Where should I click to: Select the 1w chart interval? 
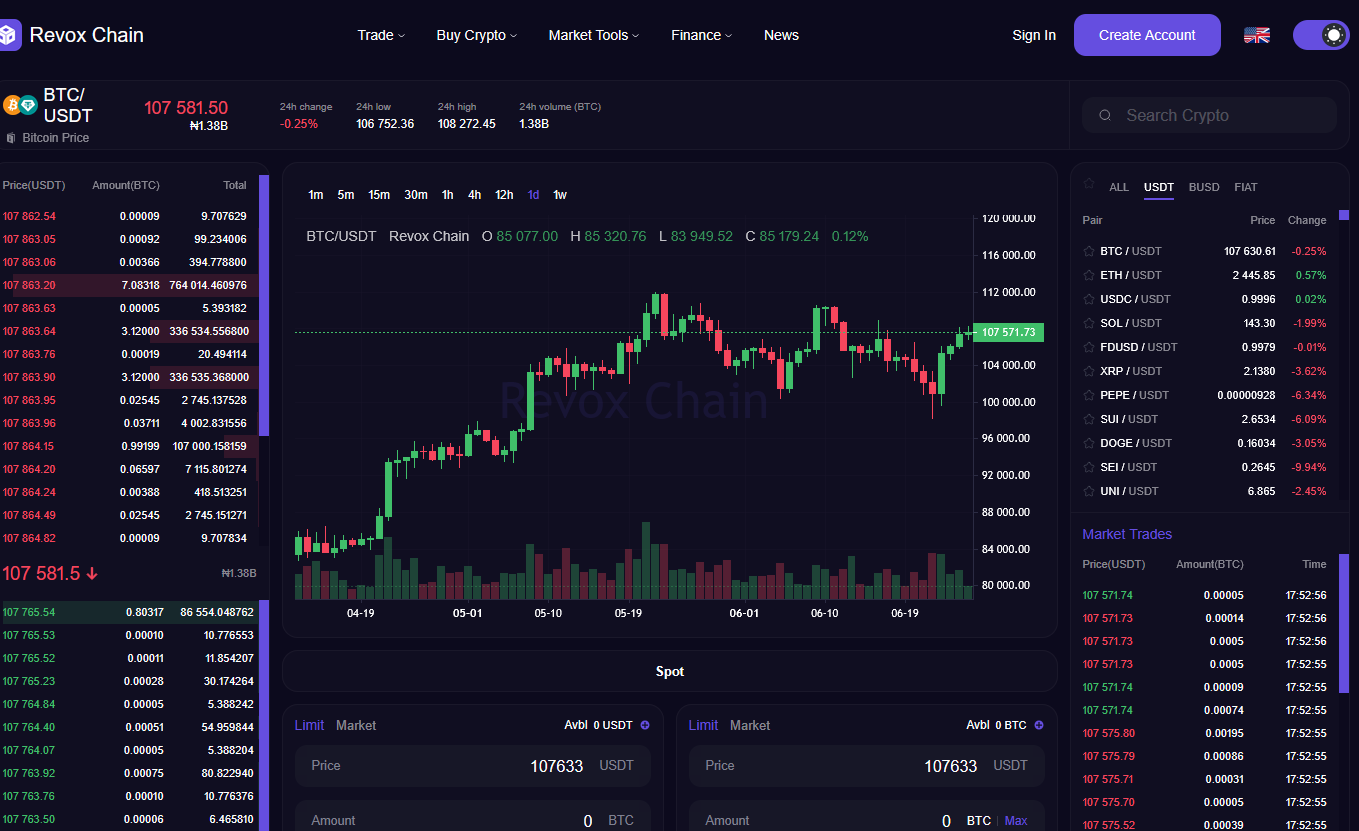click(560, 195)
